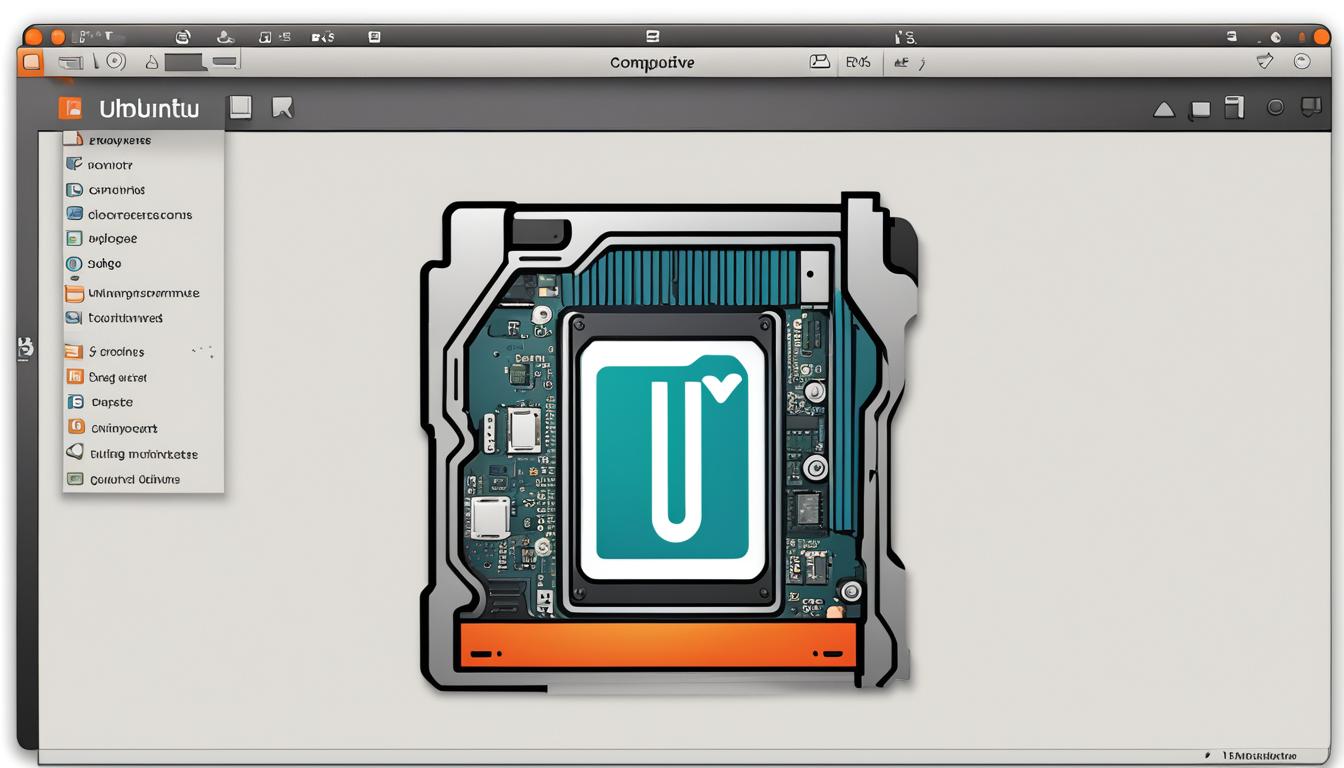Screen dimensions: 1344x768
Task: Click the status bar text in the bottom corner
Action: 1259,755
